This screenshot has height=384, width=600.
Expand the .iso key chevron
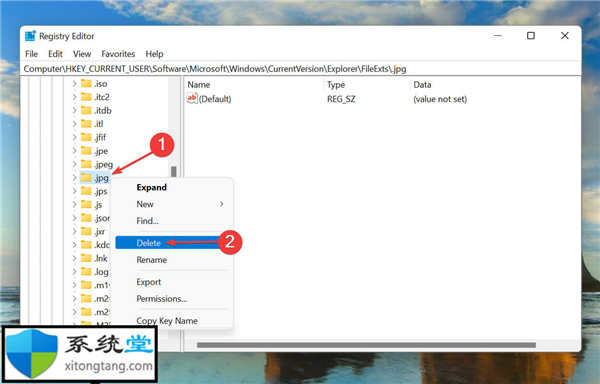click(75, 83)
